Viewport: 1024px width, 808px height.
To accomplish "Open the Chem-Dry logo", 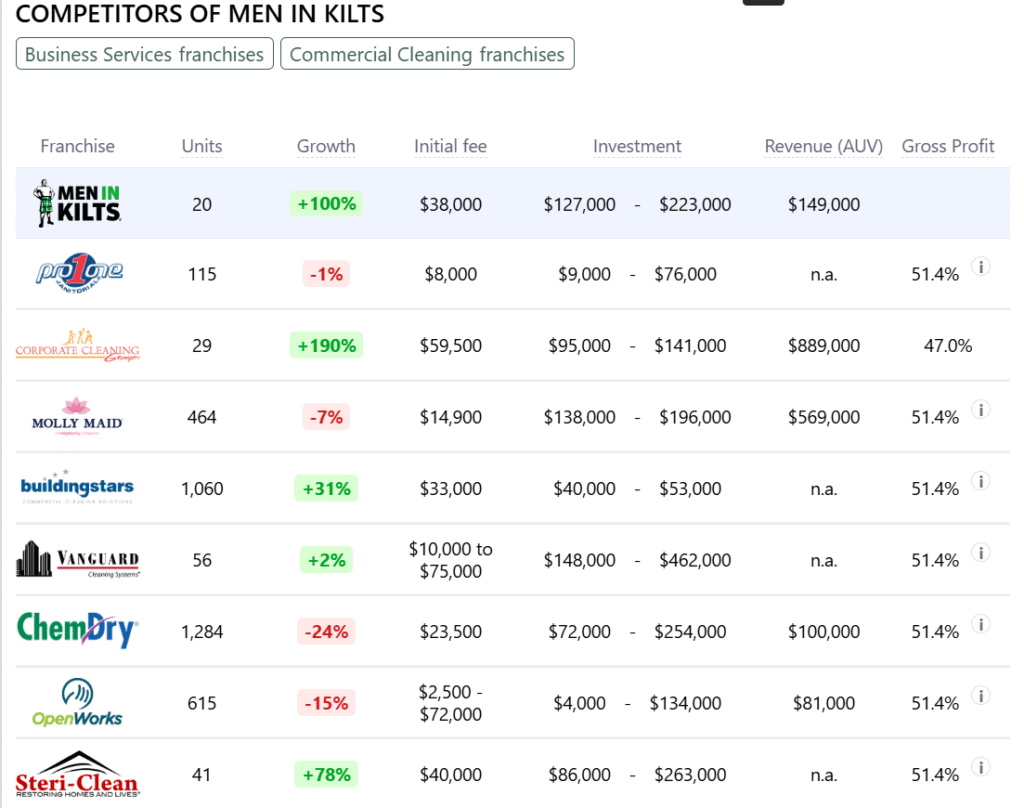I will coord(77,630).
